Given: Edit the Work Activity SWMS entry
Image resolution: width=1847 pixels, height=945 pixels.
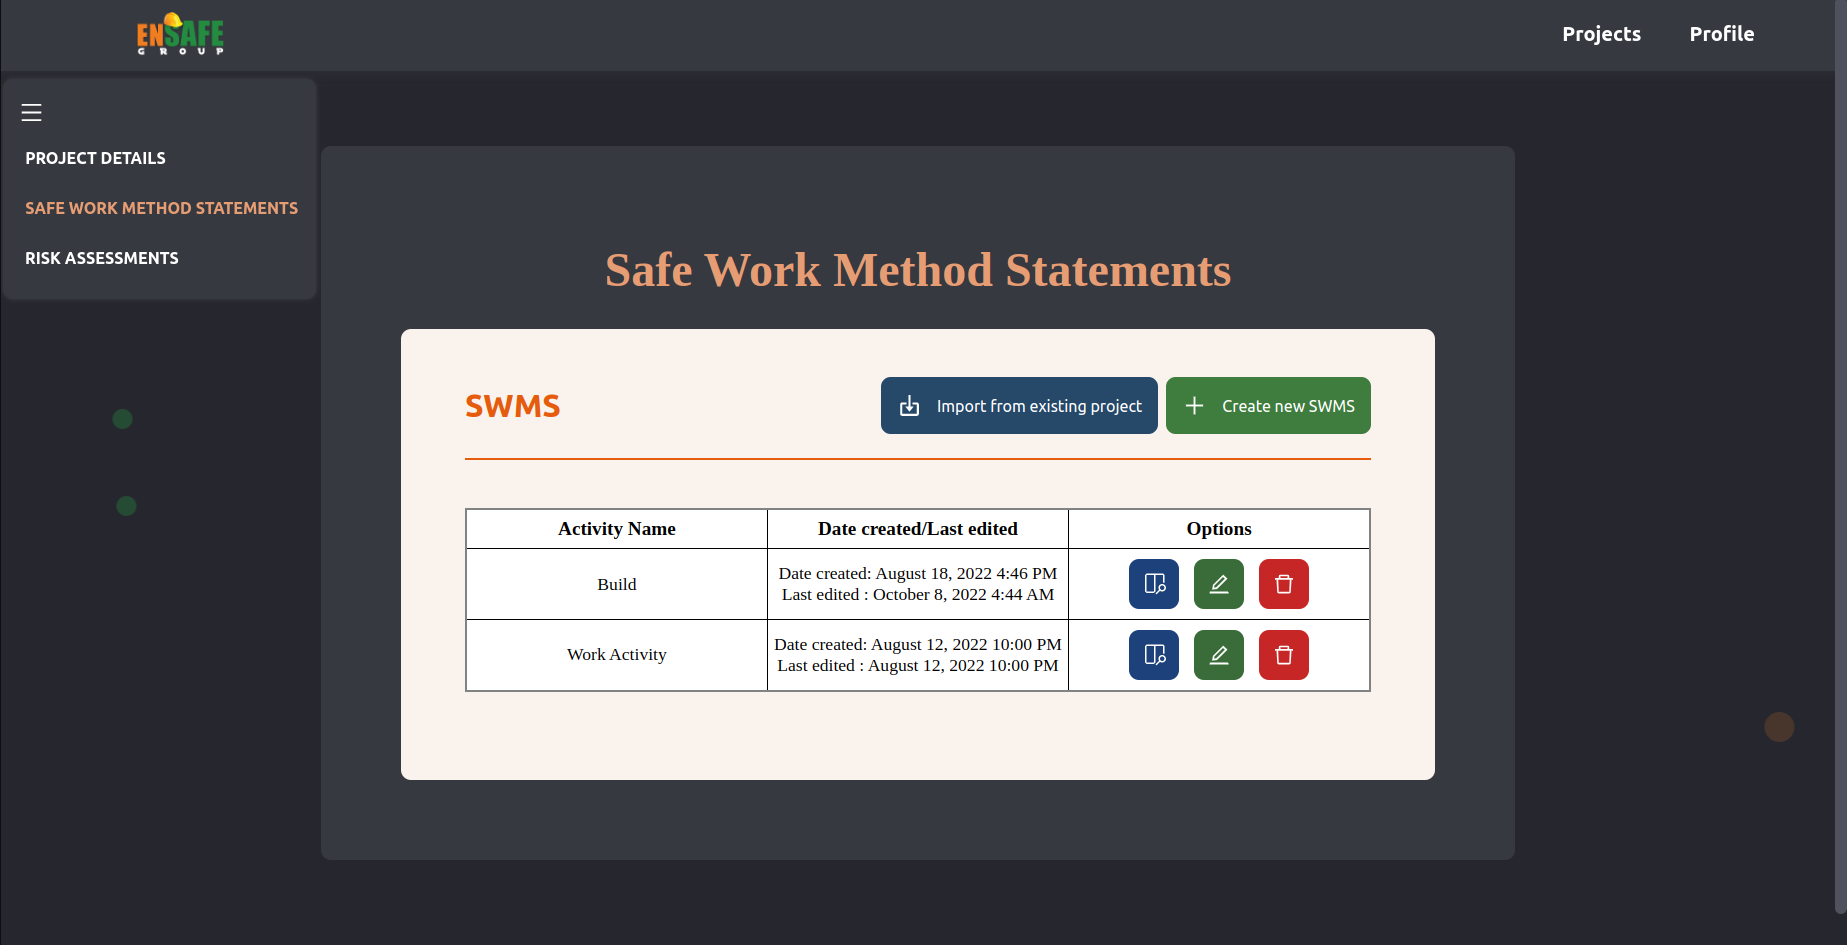Looking at the screenshot, I should [1219, 655].
